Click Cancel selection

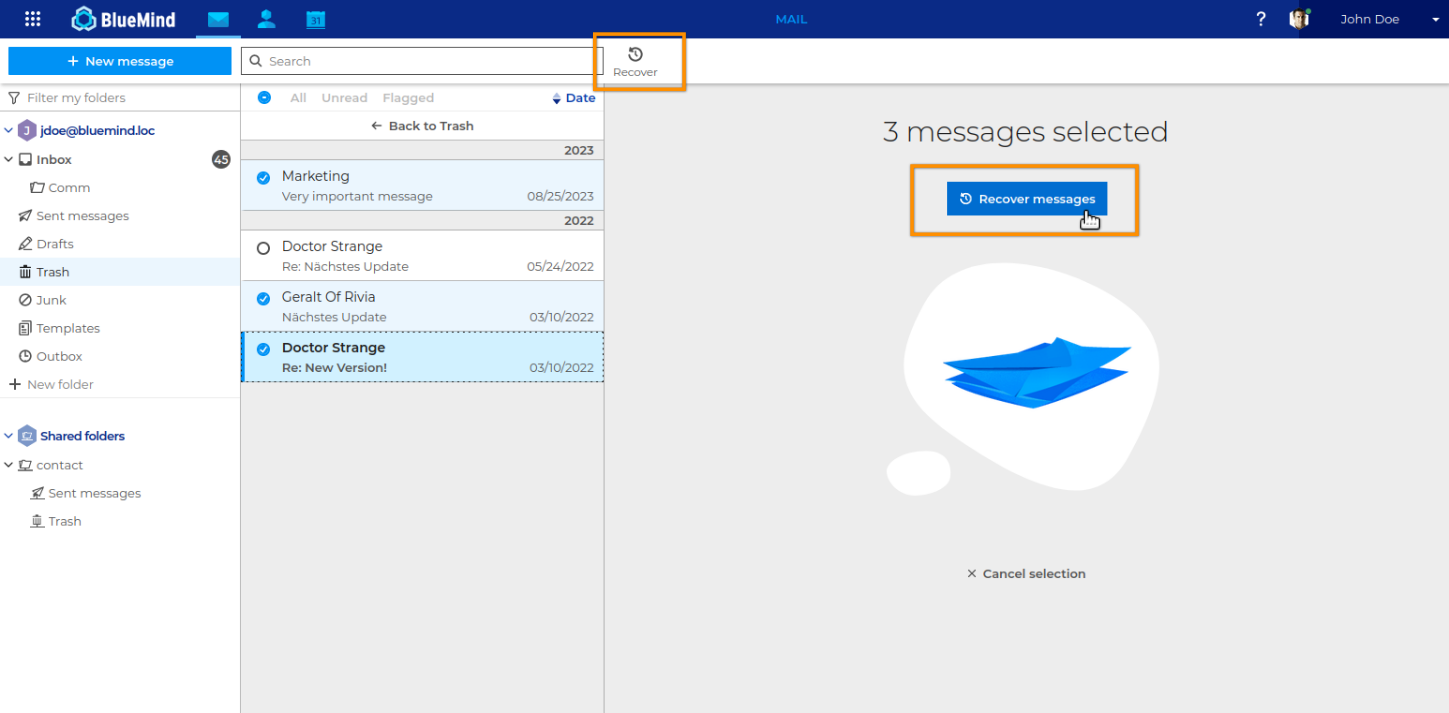click(1026, 574)
